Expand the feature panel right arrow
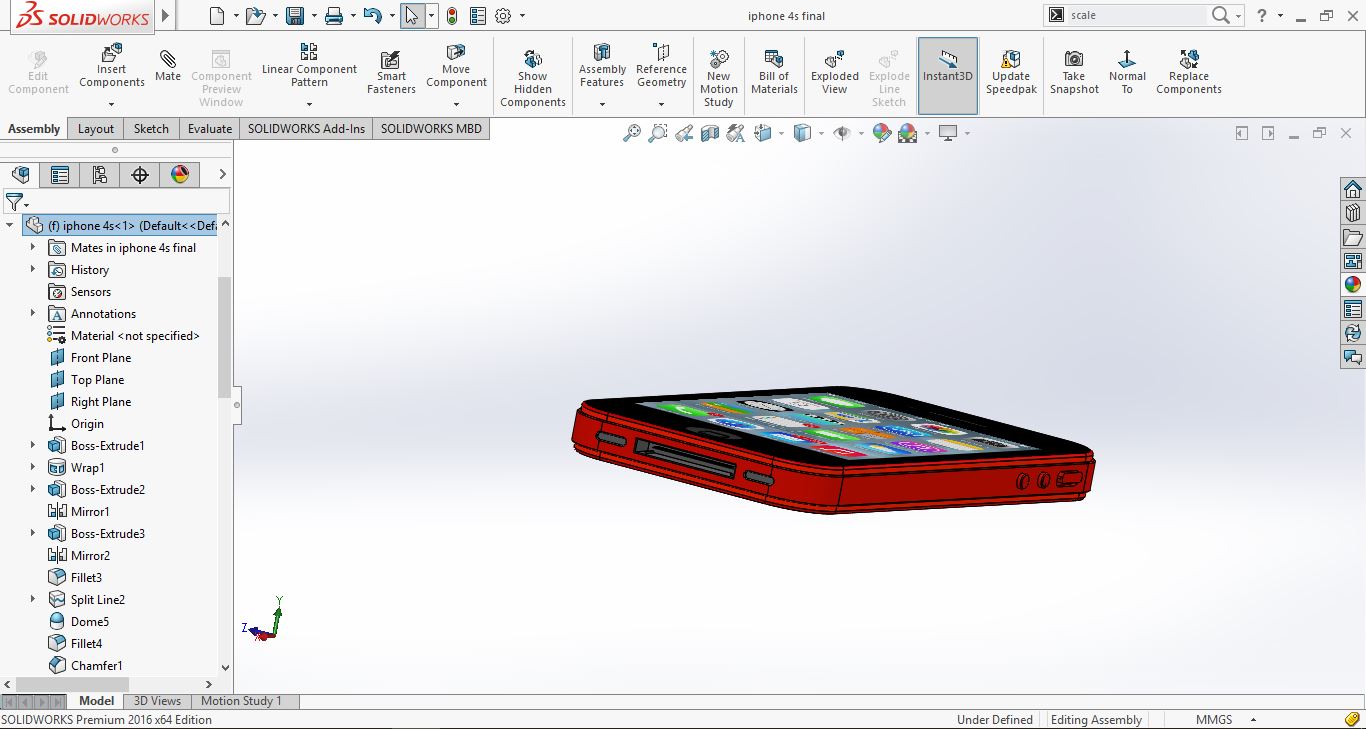This screenshot has height=729, width=1366. (222, 175)
